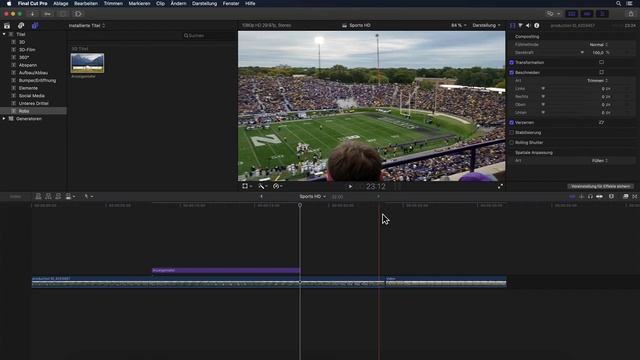This screenshot has height=360, width=640.
Task: Click the Verzerren on-screen controls icon
Action: 601,122
